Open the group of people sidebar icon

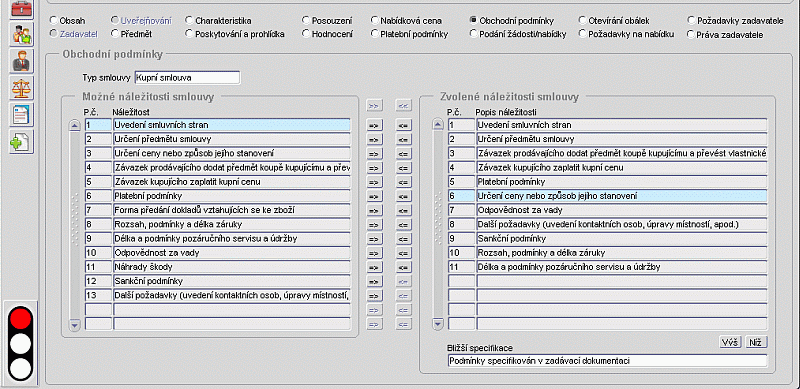(21, 34)
